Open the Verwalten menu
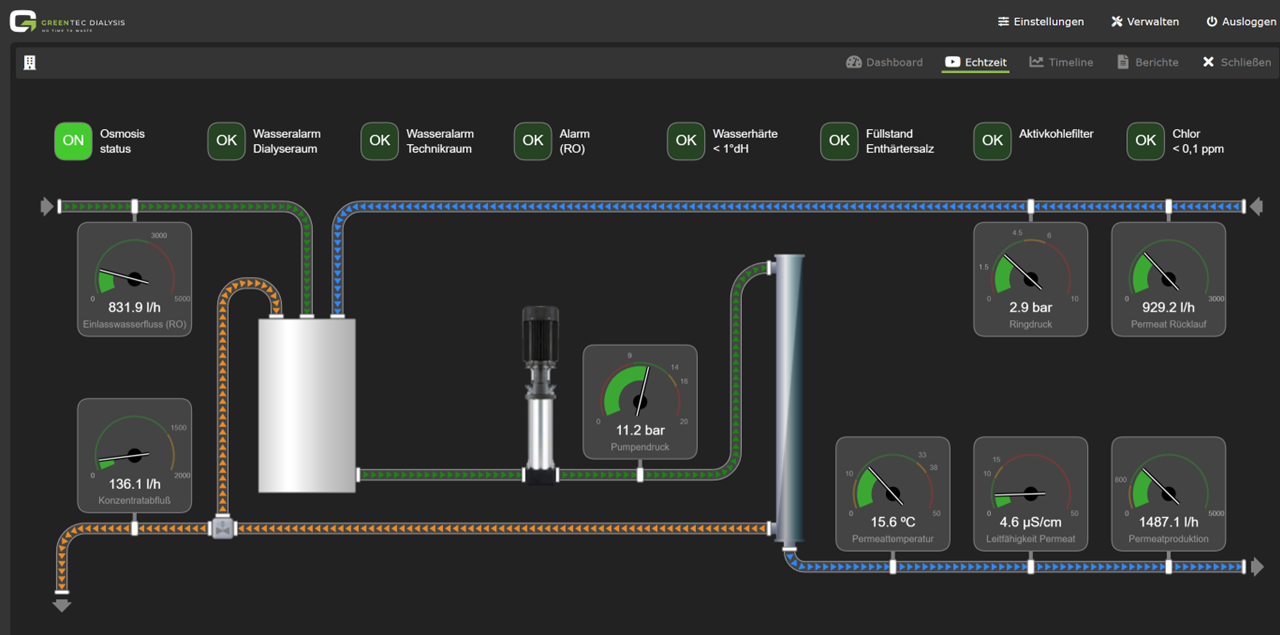Image resolution: width=1280 pixels, height=635 pixels. point(1145,21)
